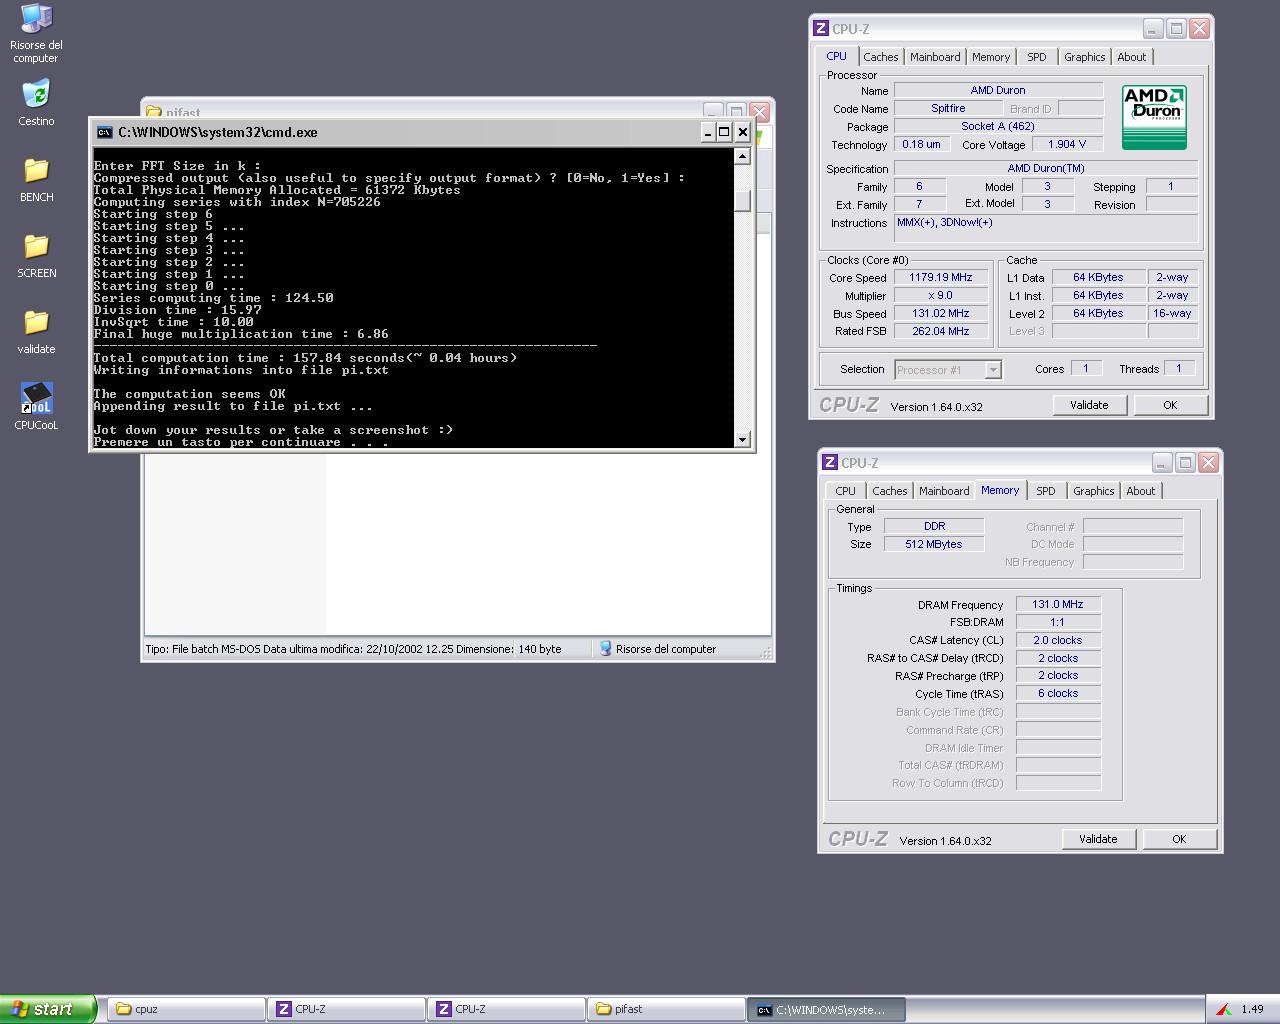Click the system tray icon near clock
The width and height of the screenshot is (1280, 1024).
[1223, 1009]
